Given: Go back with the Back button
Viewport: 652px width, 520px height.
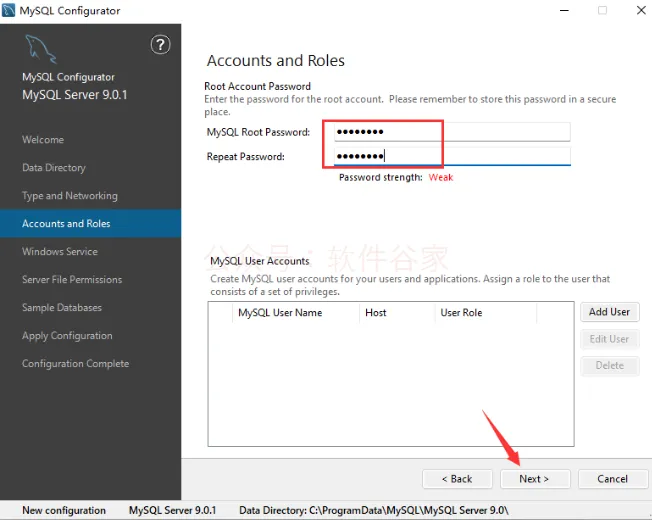Looking at the screenshot, I should click(x=457, y=479).
